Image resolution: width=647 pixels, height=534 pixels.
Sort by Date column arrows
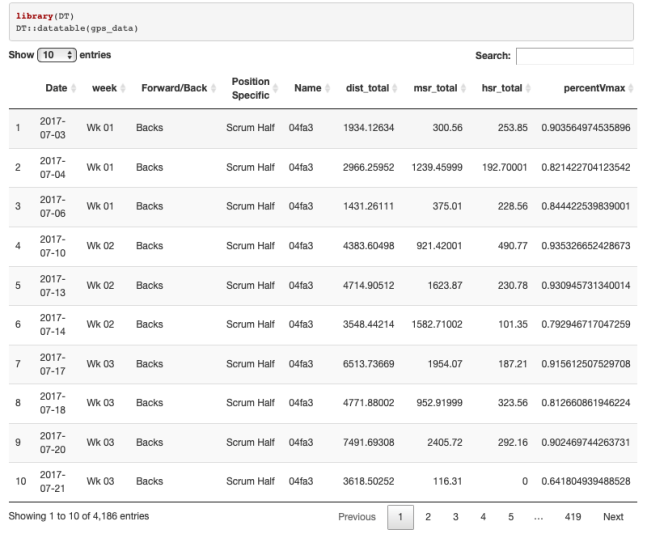coord(73,88)
